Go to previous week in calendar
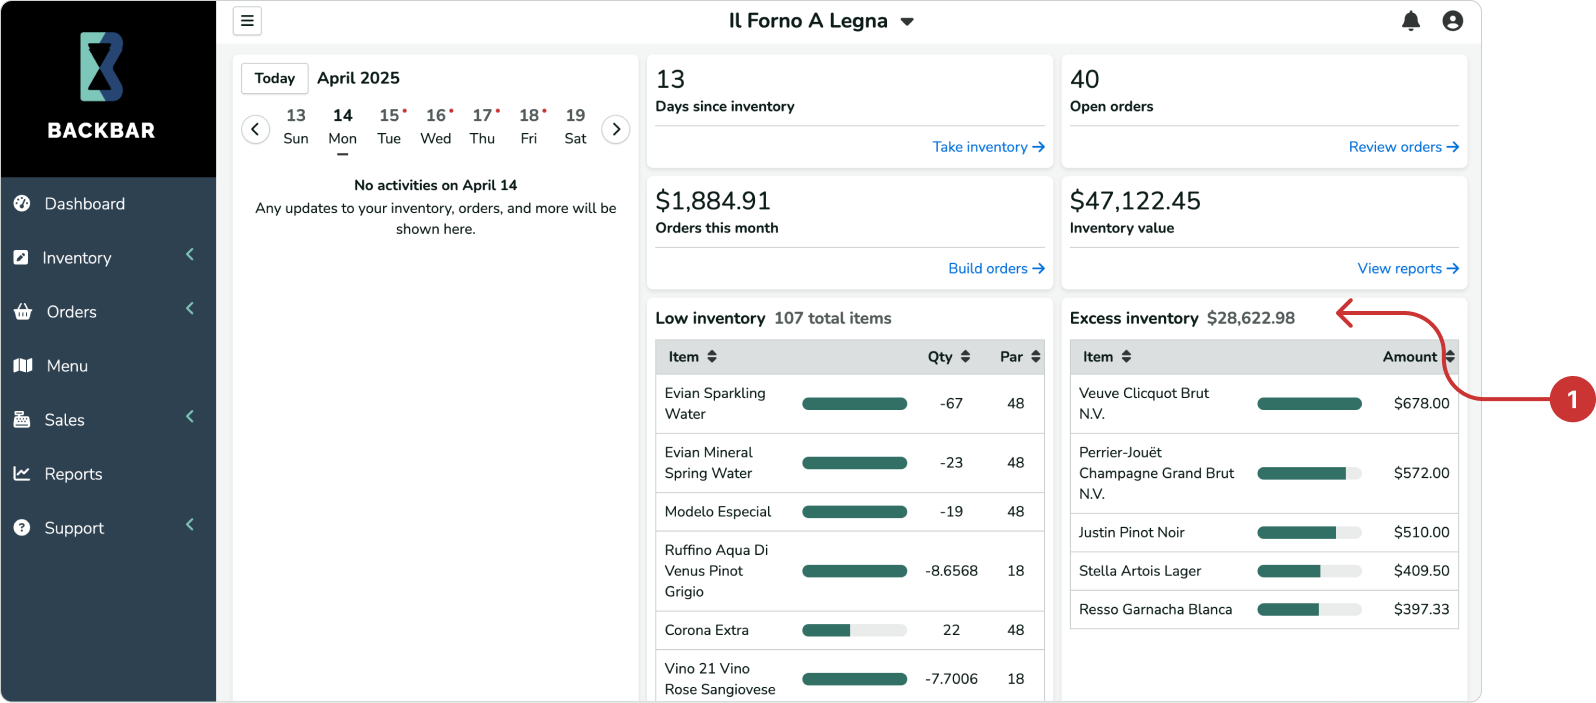This screenshot has width=1596, height=703. pyautogui.click(x=255, y=129)
